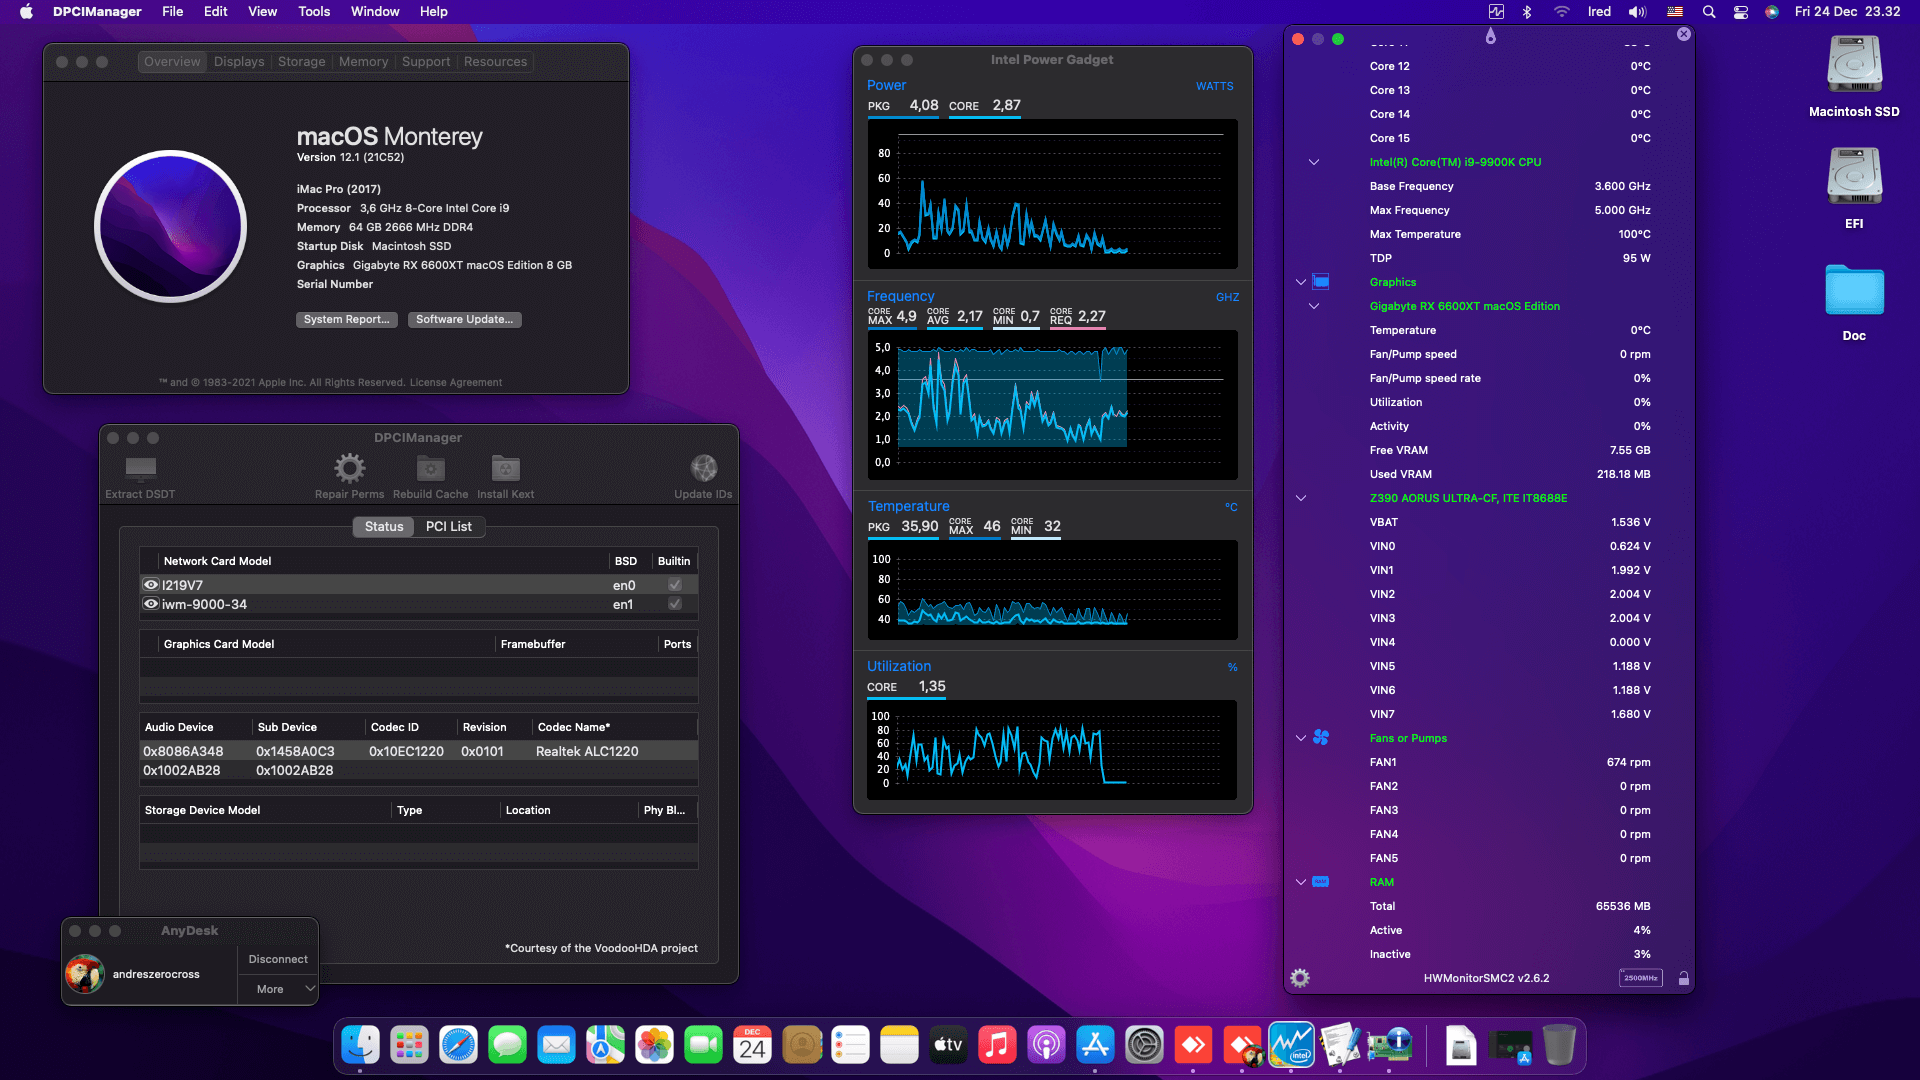The image size is (1920, 1080).
Task: Collapse the RAM section chevron
Action: tap(1301, 882)
